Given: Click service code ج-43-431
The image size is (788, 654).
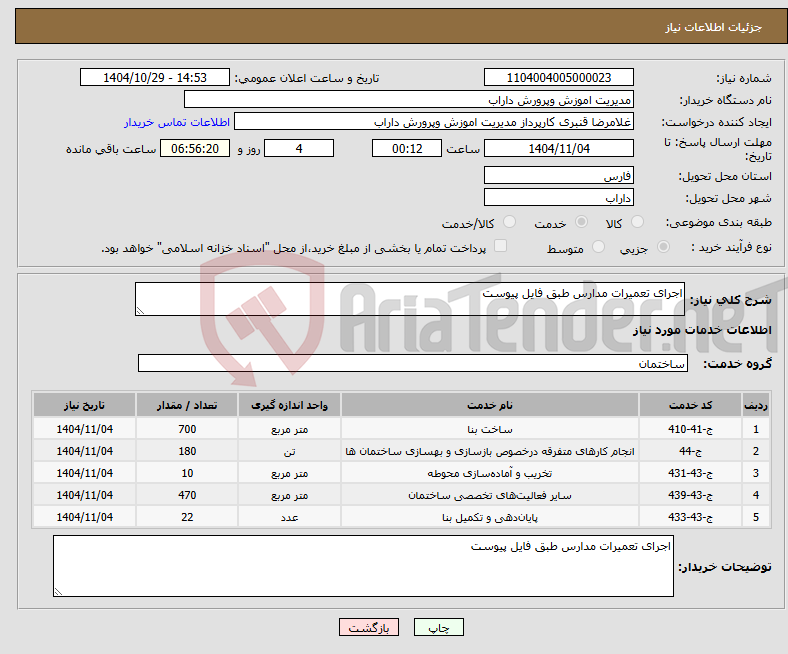Looking at the screenshot, I should click(x=691, y=473).
